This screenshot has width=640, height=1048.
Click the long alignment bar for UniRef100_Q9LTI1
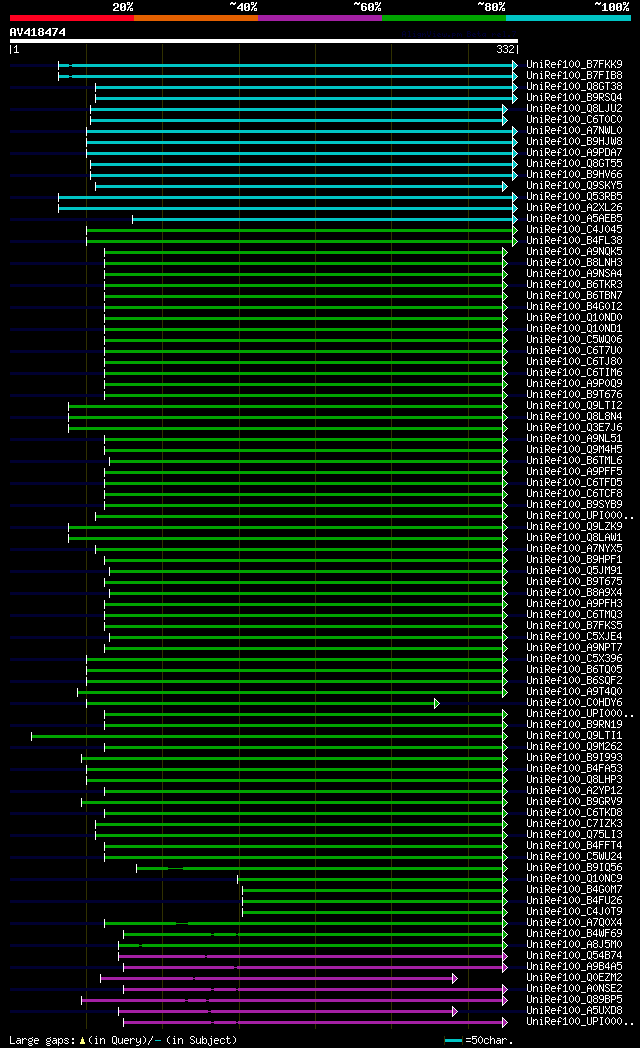click(x=269, y=737)
